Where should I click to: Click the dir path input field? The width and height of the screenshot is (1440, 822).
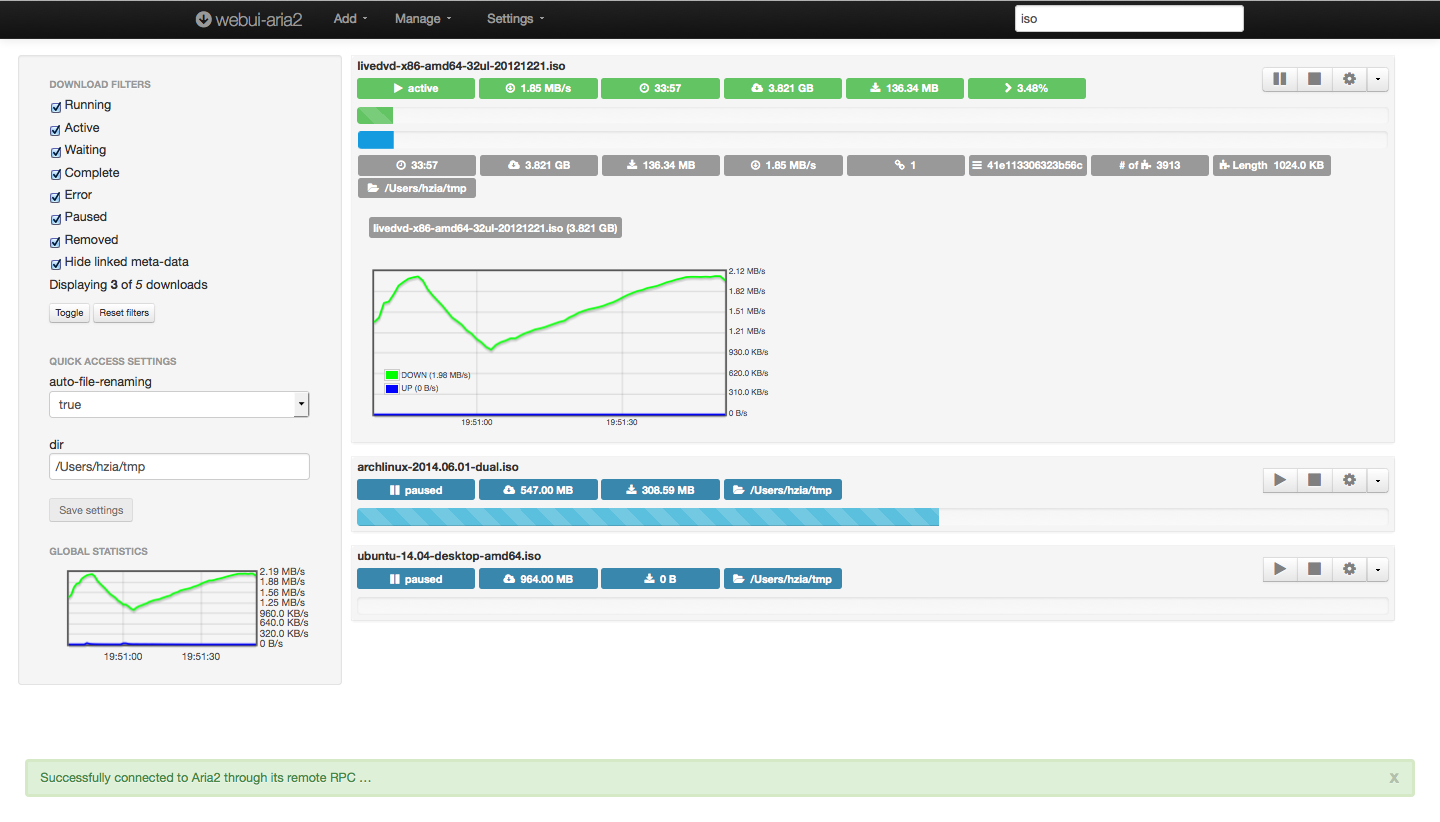[179, 467]
